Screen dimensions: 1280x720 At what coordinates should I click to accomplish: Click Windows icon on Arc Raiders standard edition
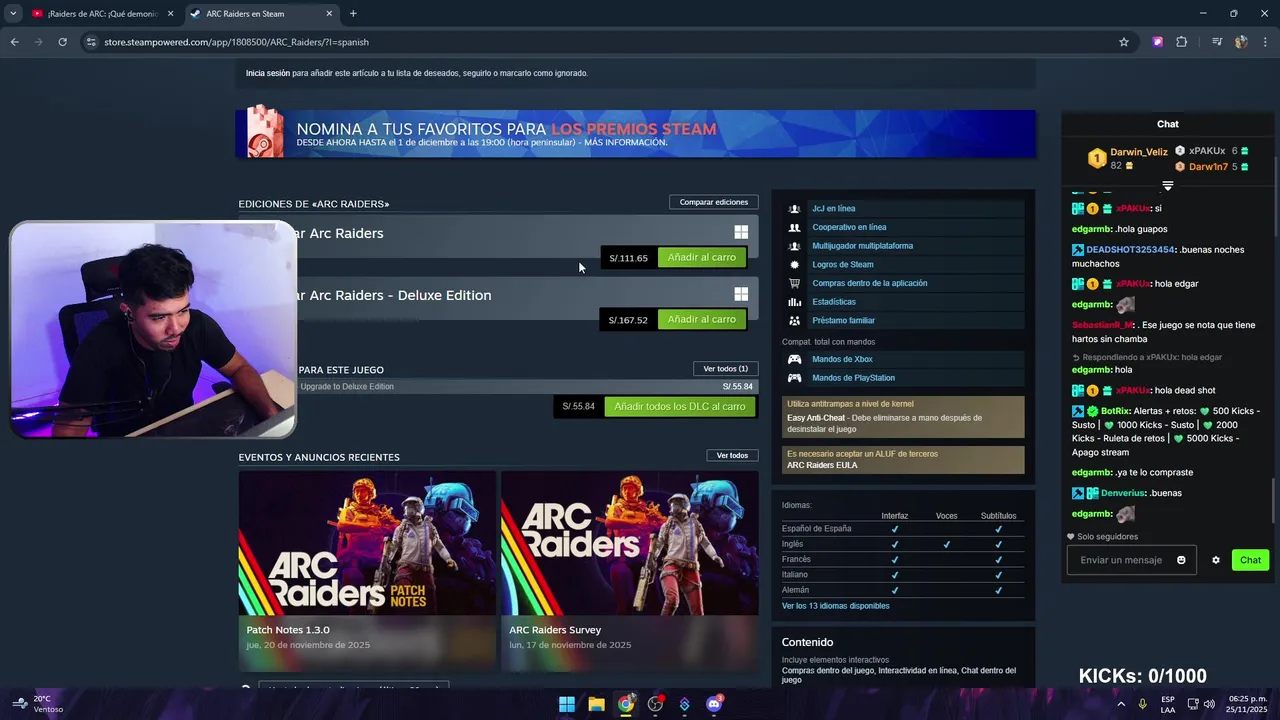click(x=741, y=232)
